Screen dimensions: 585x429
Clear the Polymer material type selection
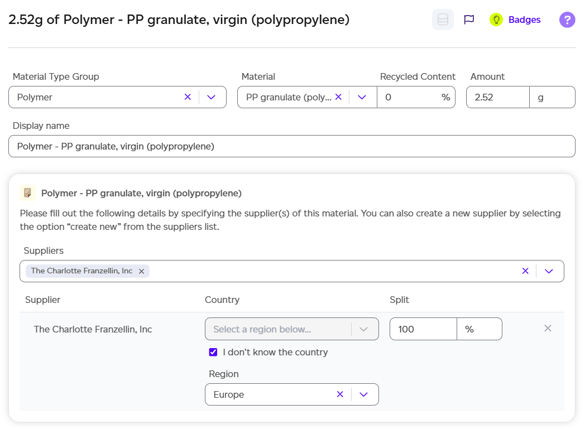click(188, 97)
